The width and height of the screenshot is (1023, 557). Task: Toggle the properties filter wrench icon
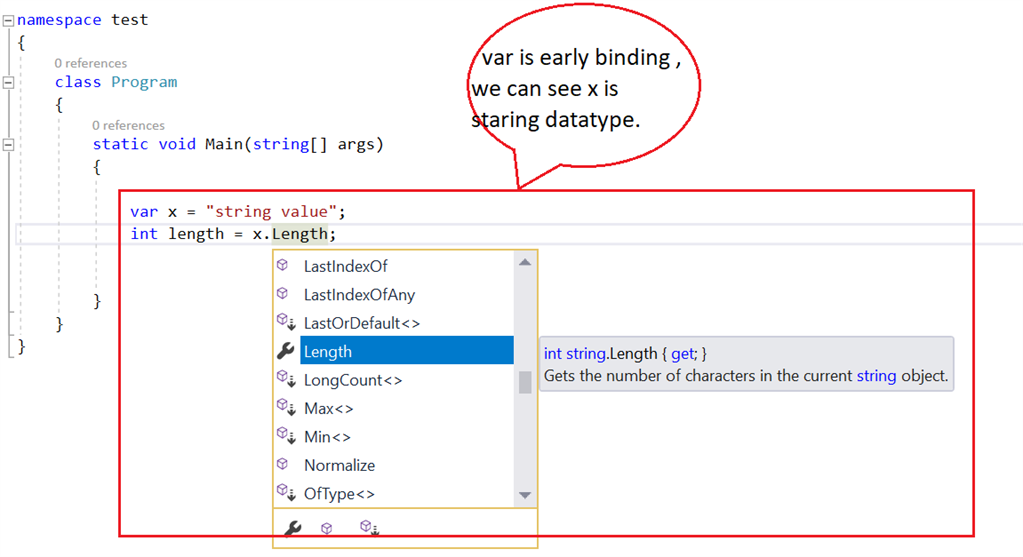click(292, 528)
